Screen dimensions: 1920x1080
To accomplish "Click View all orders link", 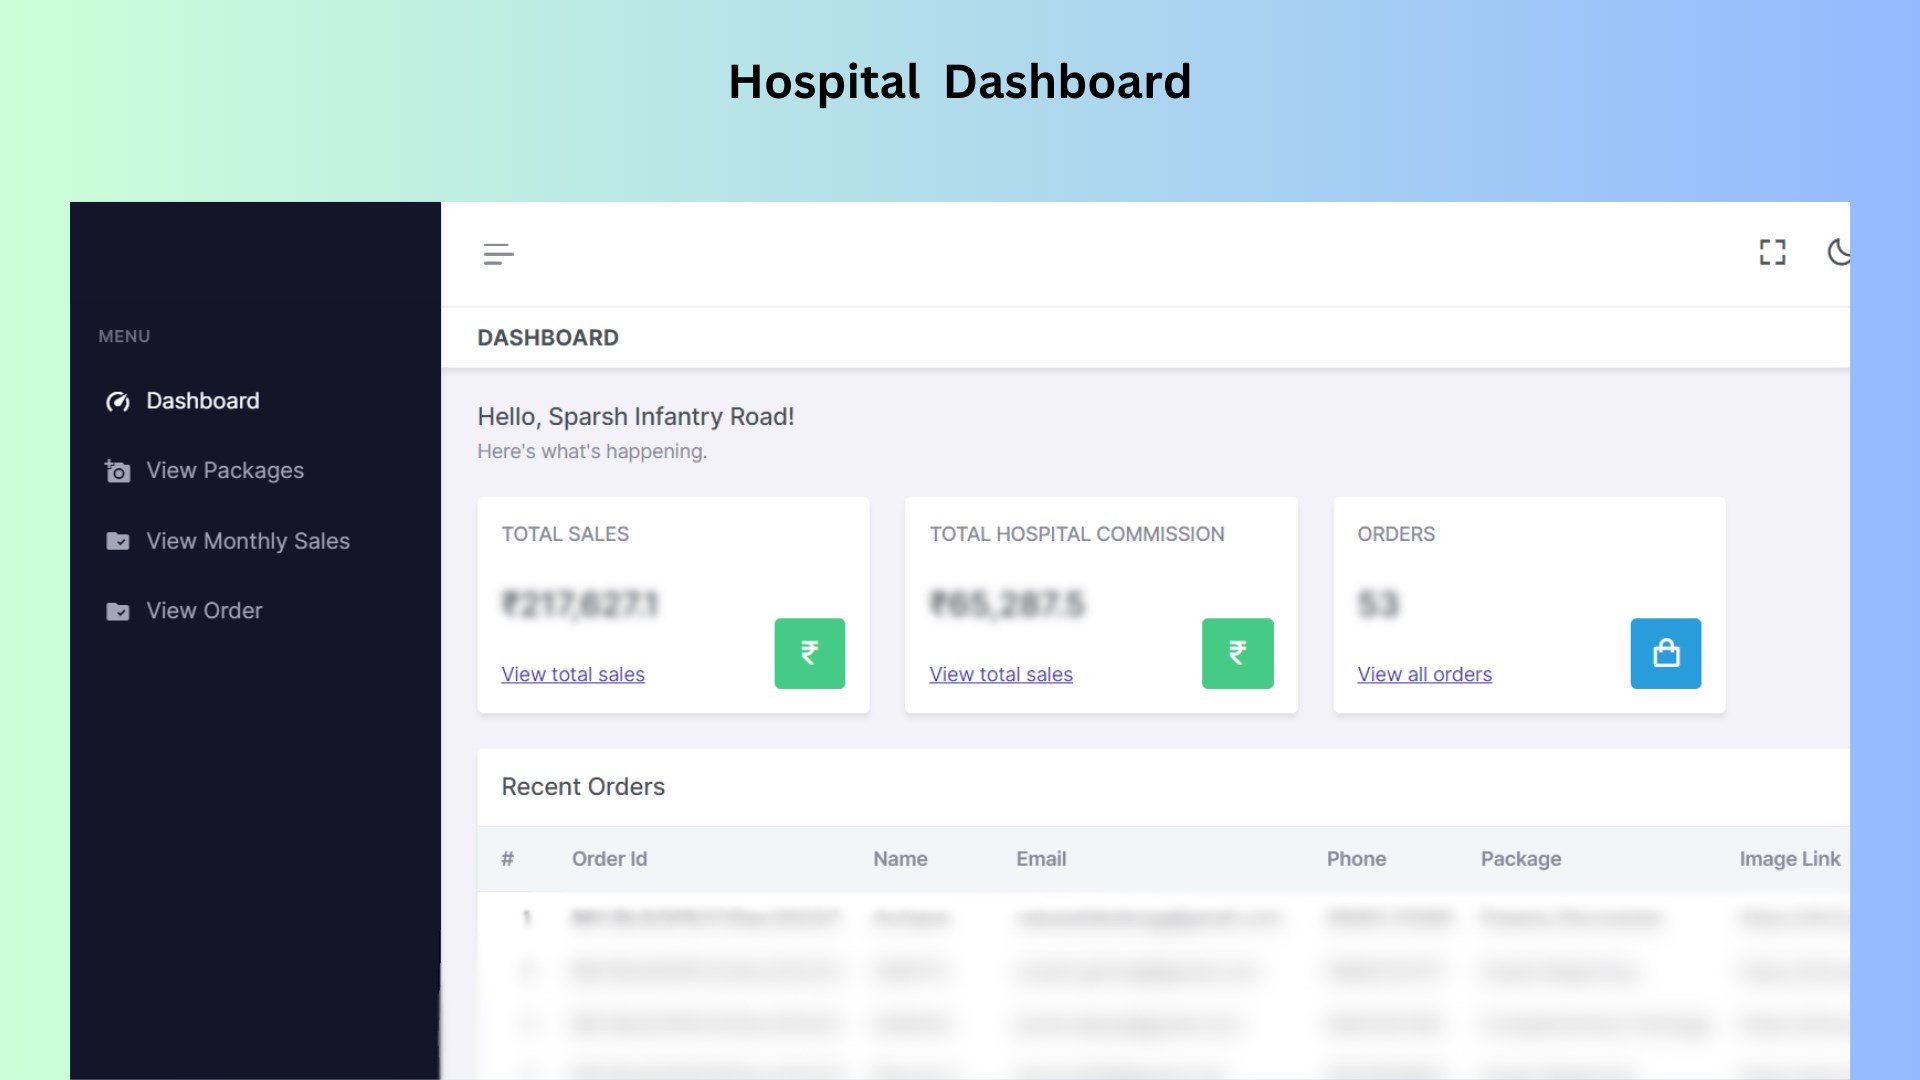I will [x=1424, y=674].
